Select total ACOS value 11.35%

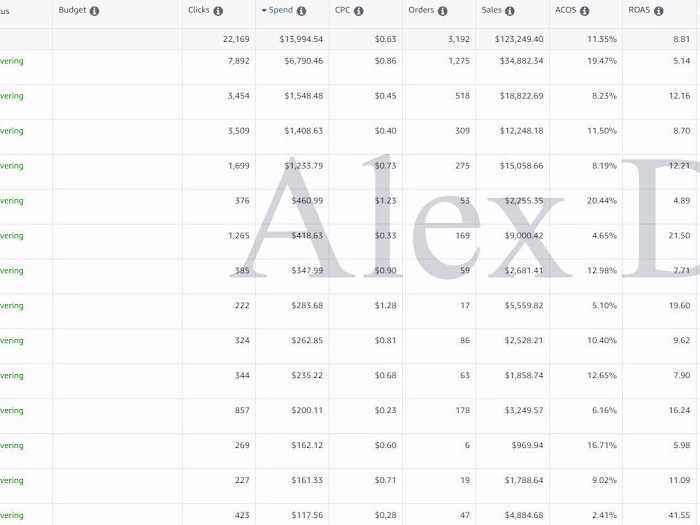point(602,39)
